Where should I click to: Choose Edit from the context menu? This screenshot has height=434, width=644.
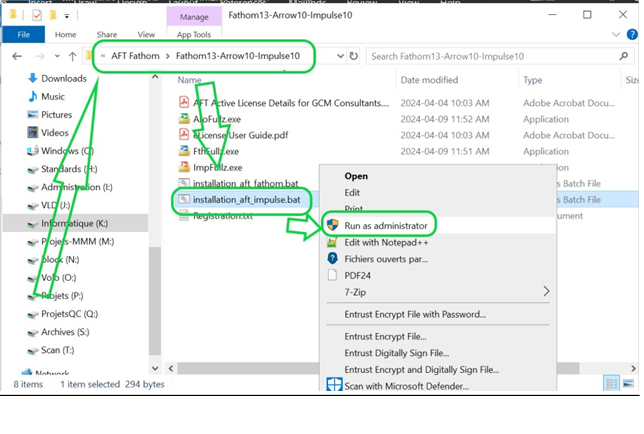pyautogui.click(x=352, y=193)
